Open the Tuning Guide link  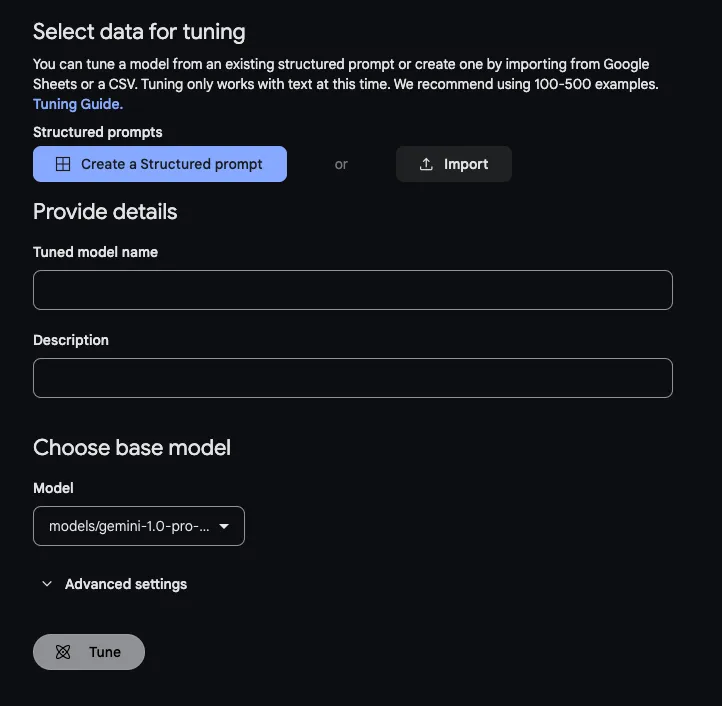[78, 104]
